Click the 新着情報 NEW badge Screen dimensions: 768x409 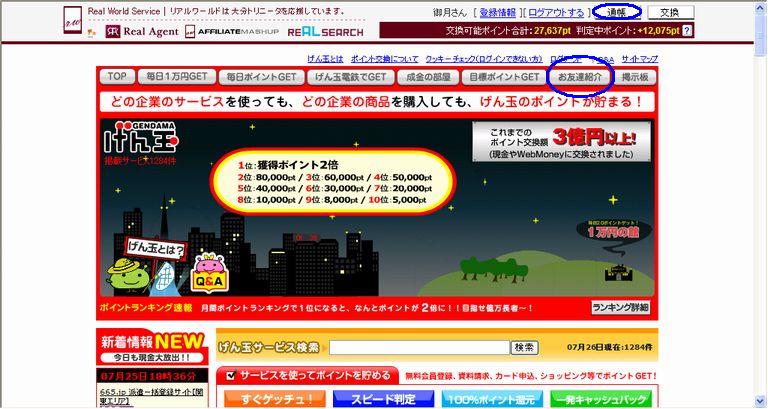pos(152,347)
